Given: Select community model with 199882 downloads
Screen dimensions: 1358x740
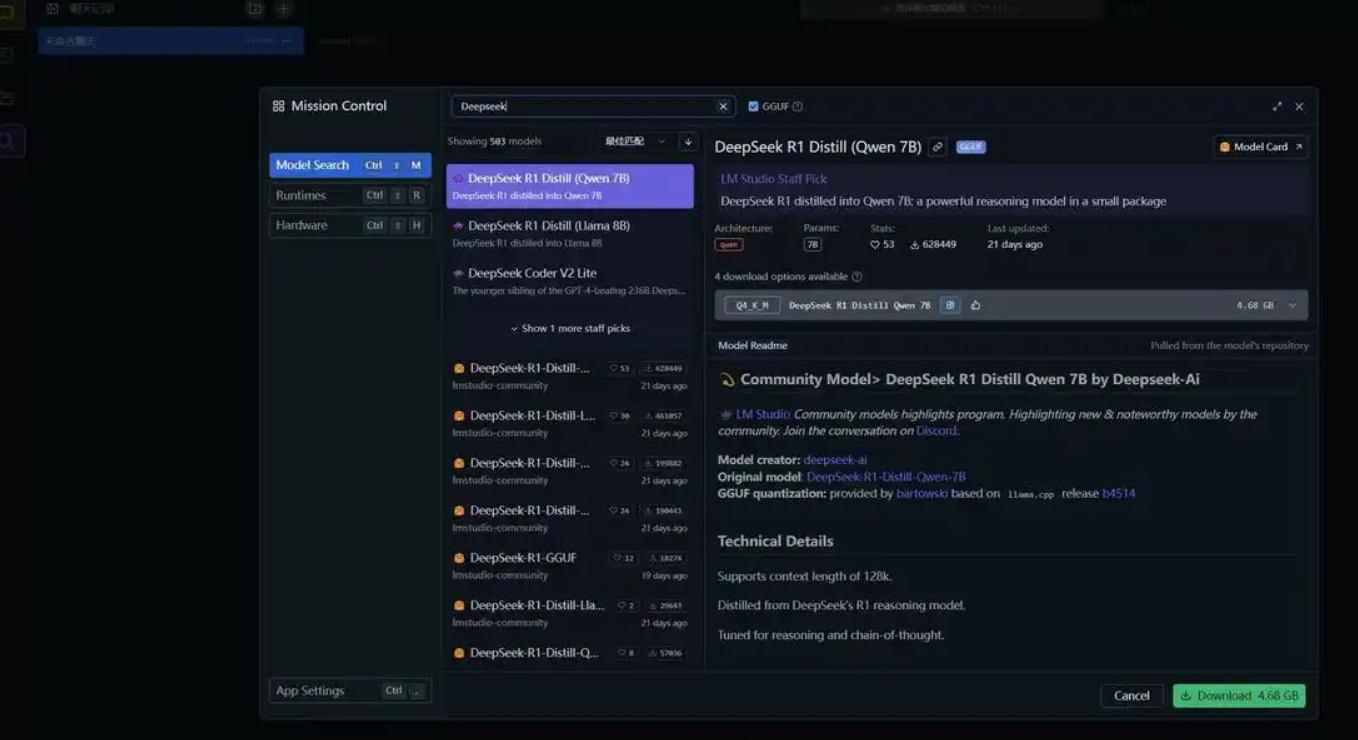Looking at the screenshot, I should coord(570,471).
